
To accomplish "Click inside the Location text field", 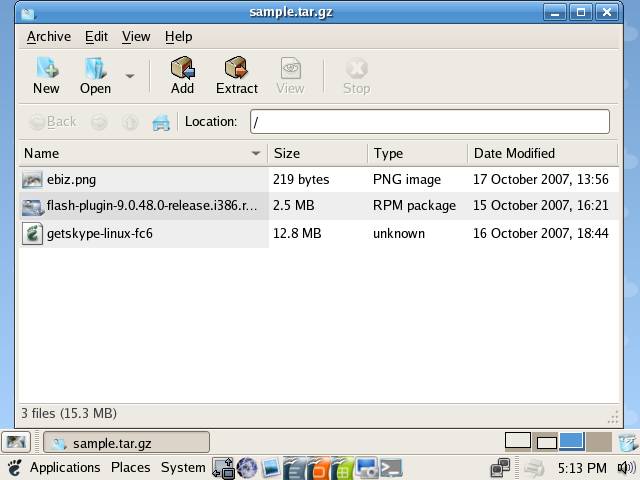I will coord(429,122).
